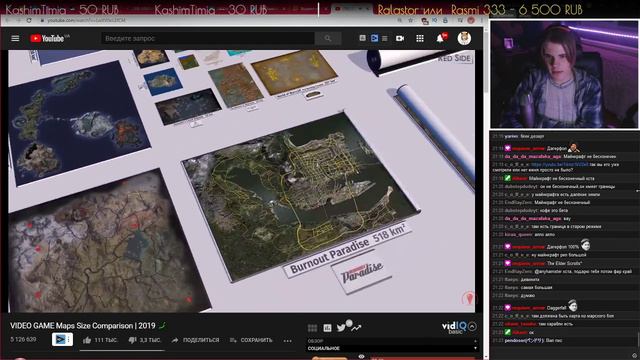Click the eye icon below vidIQ panel
The image size is (640, 360).
click(x=361, y=357)
